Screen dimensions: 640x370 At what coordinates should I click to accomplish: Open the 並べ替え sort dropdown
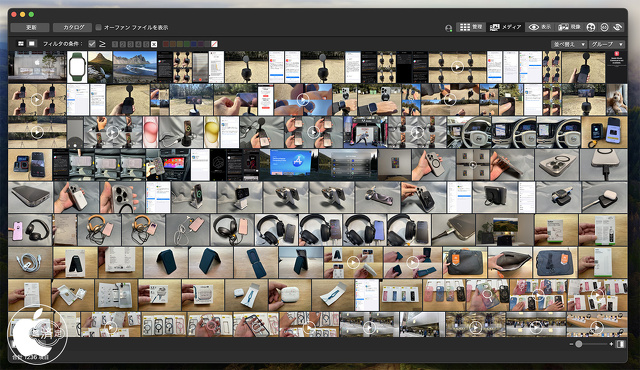(x=569, y=44)
